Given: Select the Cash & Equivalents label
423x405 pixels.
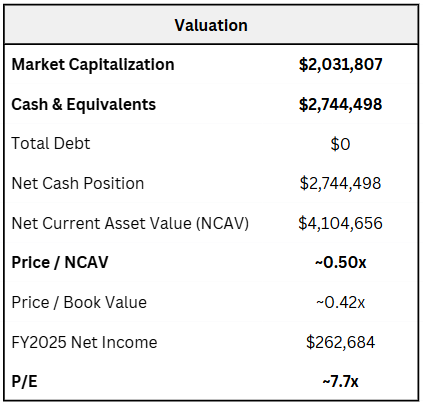Looking at the screenshot, I should (x=84, y=104).
